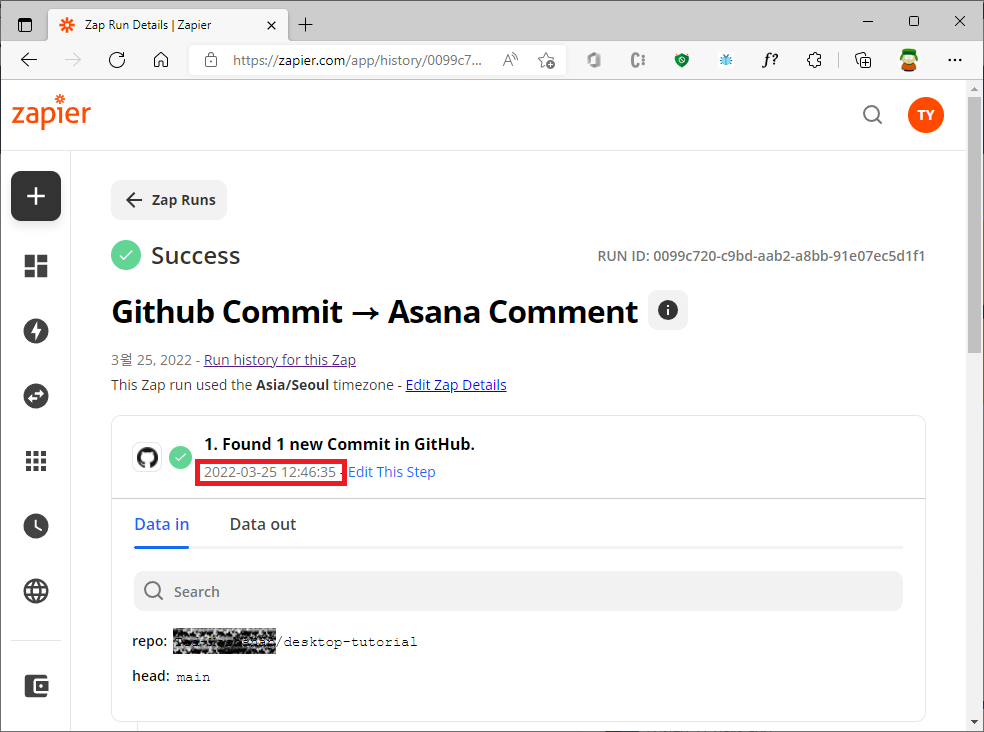Click the vertical page scrollbar thumb
Screen dimensions: 984x732
click(x=974, y=226)
